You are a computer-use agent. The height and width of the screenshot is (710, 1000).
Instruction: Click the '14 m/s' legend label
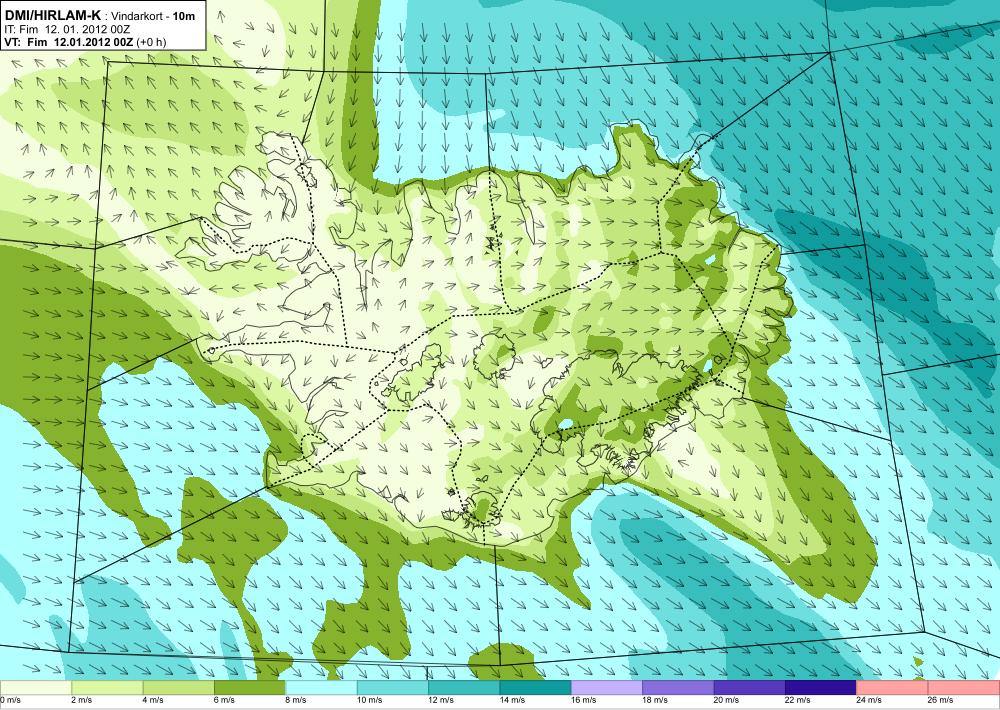coord(513,700)
